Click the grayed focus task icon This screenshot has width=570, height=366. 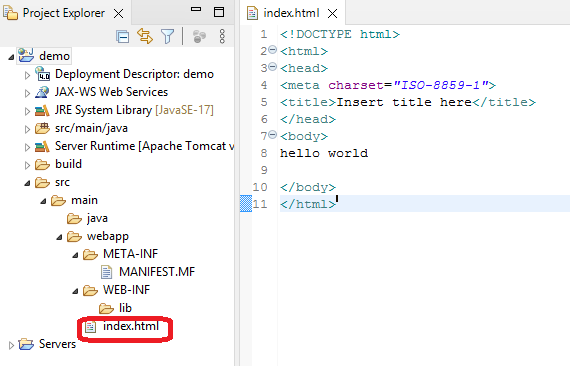click(x=199, y=36)
